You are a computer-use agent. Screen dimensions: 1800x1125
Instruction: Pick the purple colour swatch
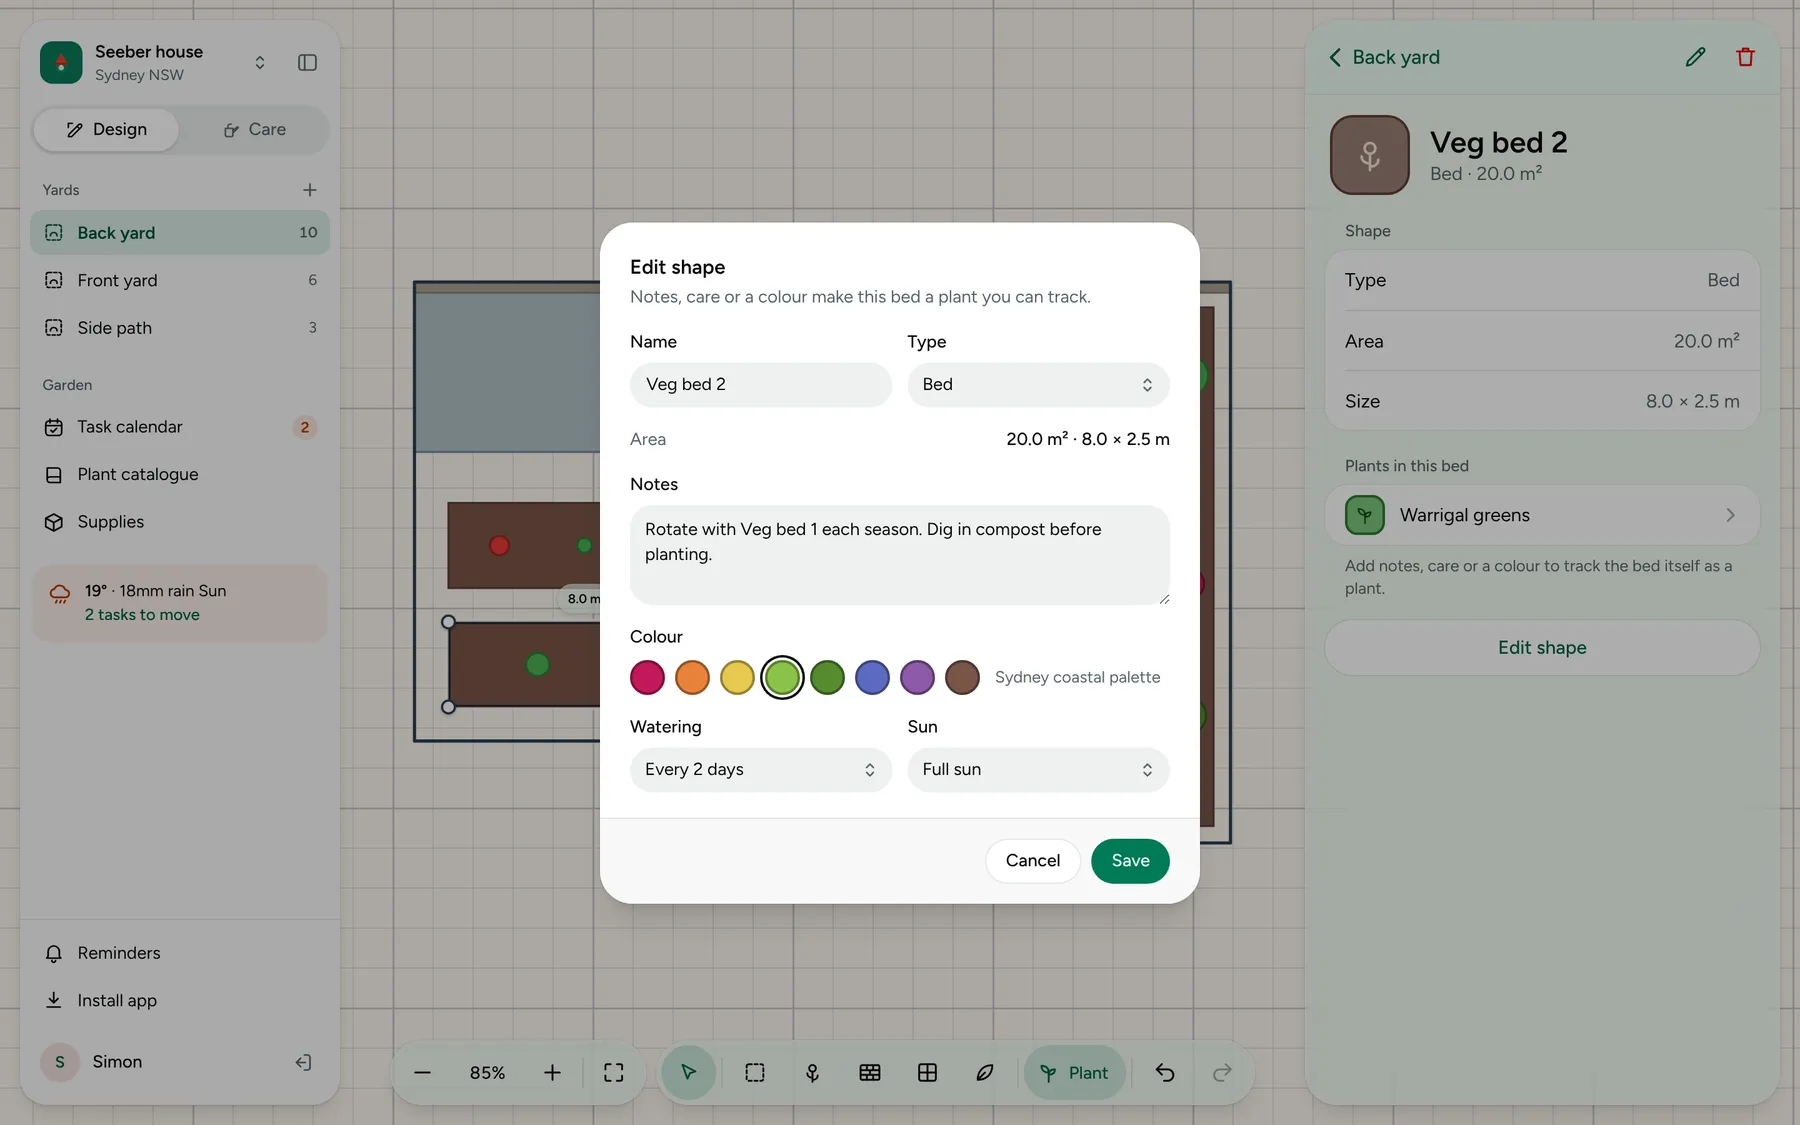(x=917, y=677)
